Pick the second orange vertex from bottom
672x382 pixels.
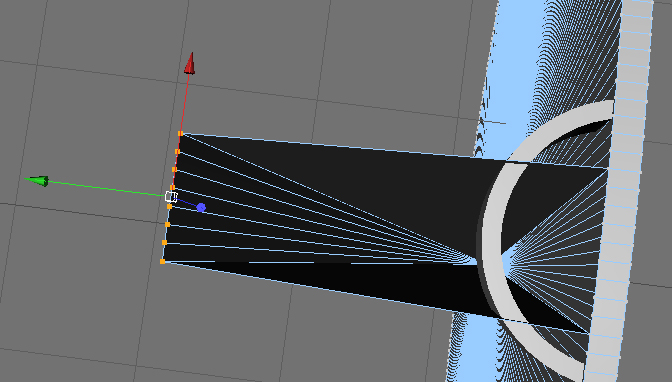click(x=165, y=243)
